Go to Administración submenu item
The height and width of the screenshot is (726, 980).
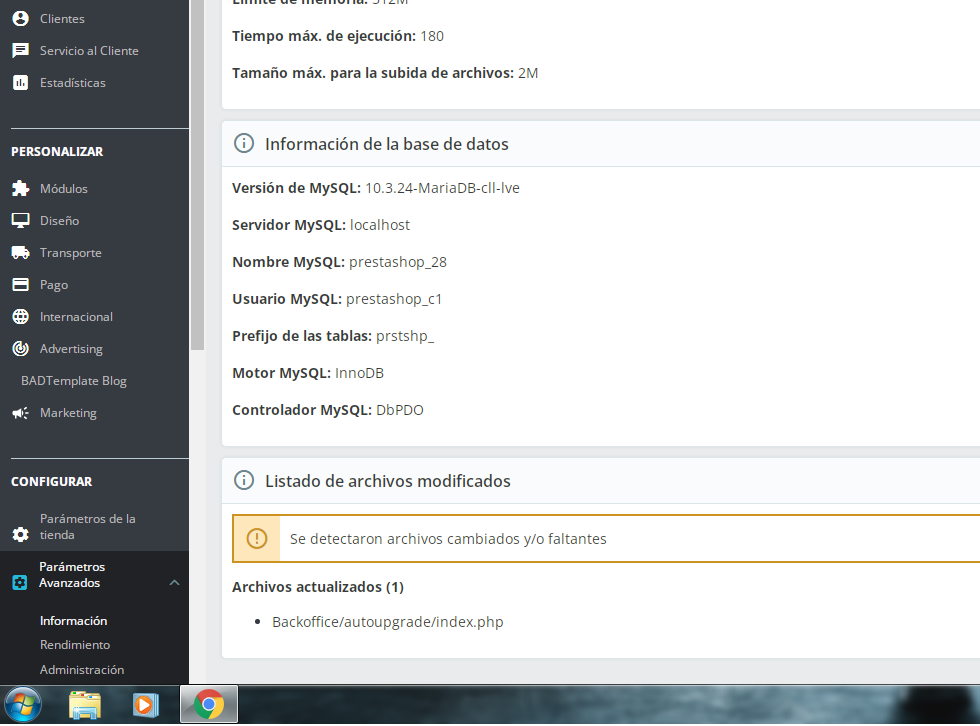pyautogui.click(x=82, y=670)
